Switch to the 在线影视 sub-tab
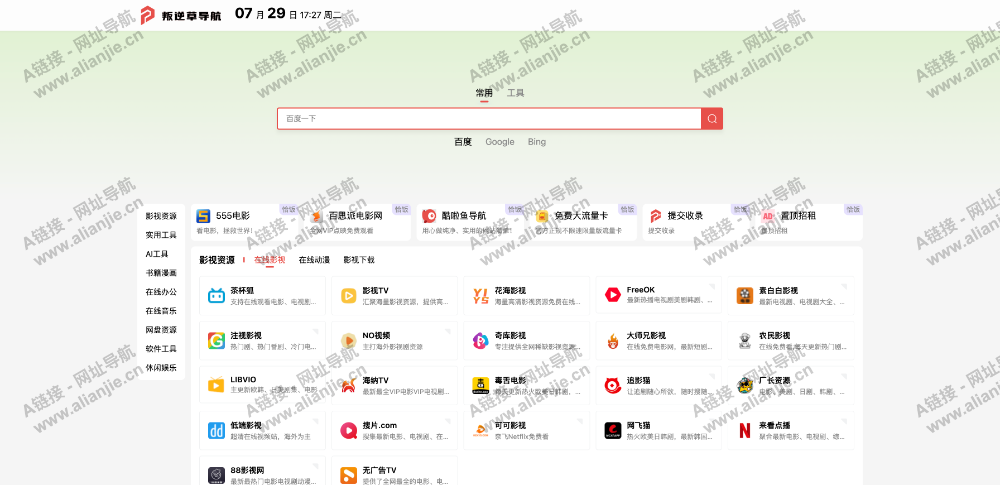Screen dimensions: 1000x485 click(270, 260)
